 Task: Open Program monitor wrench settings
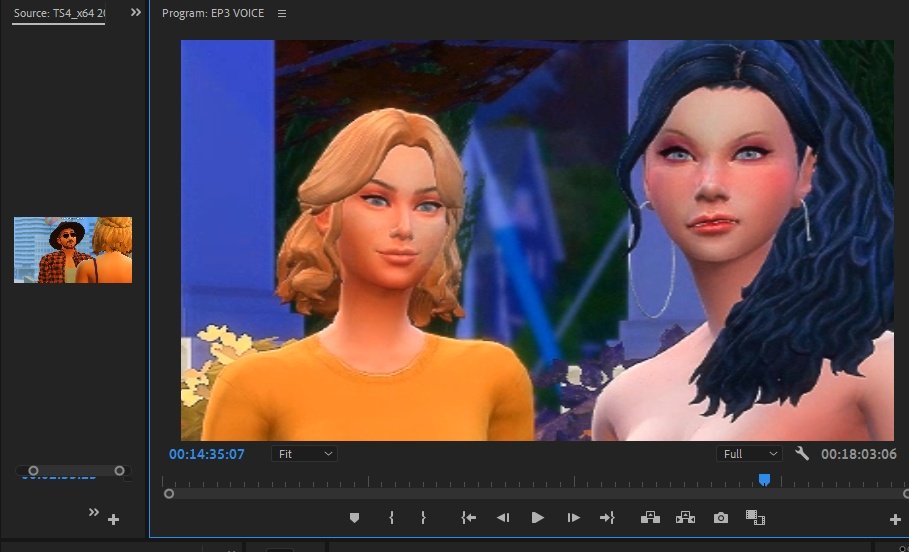(802, 453)
